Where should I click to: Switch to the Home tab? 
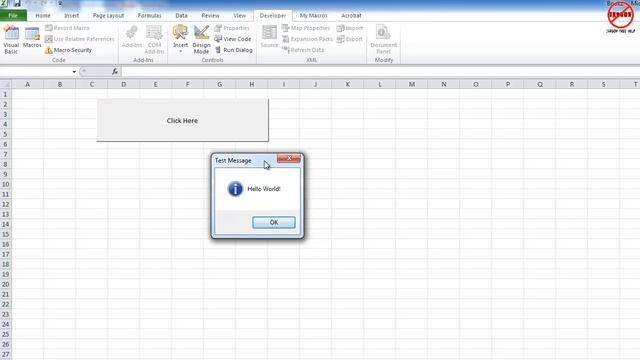[x=43, y=16]
